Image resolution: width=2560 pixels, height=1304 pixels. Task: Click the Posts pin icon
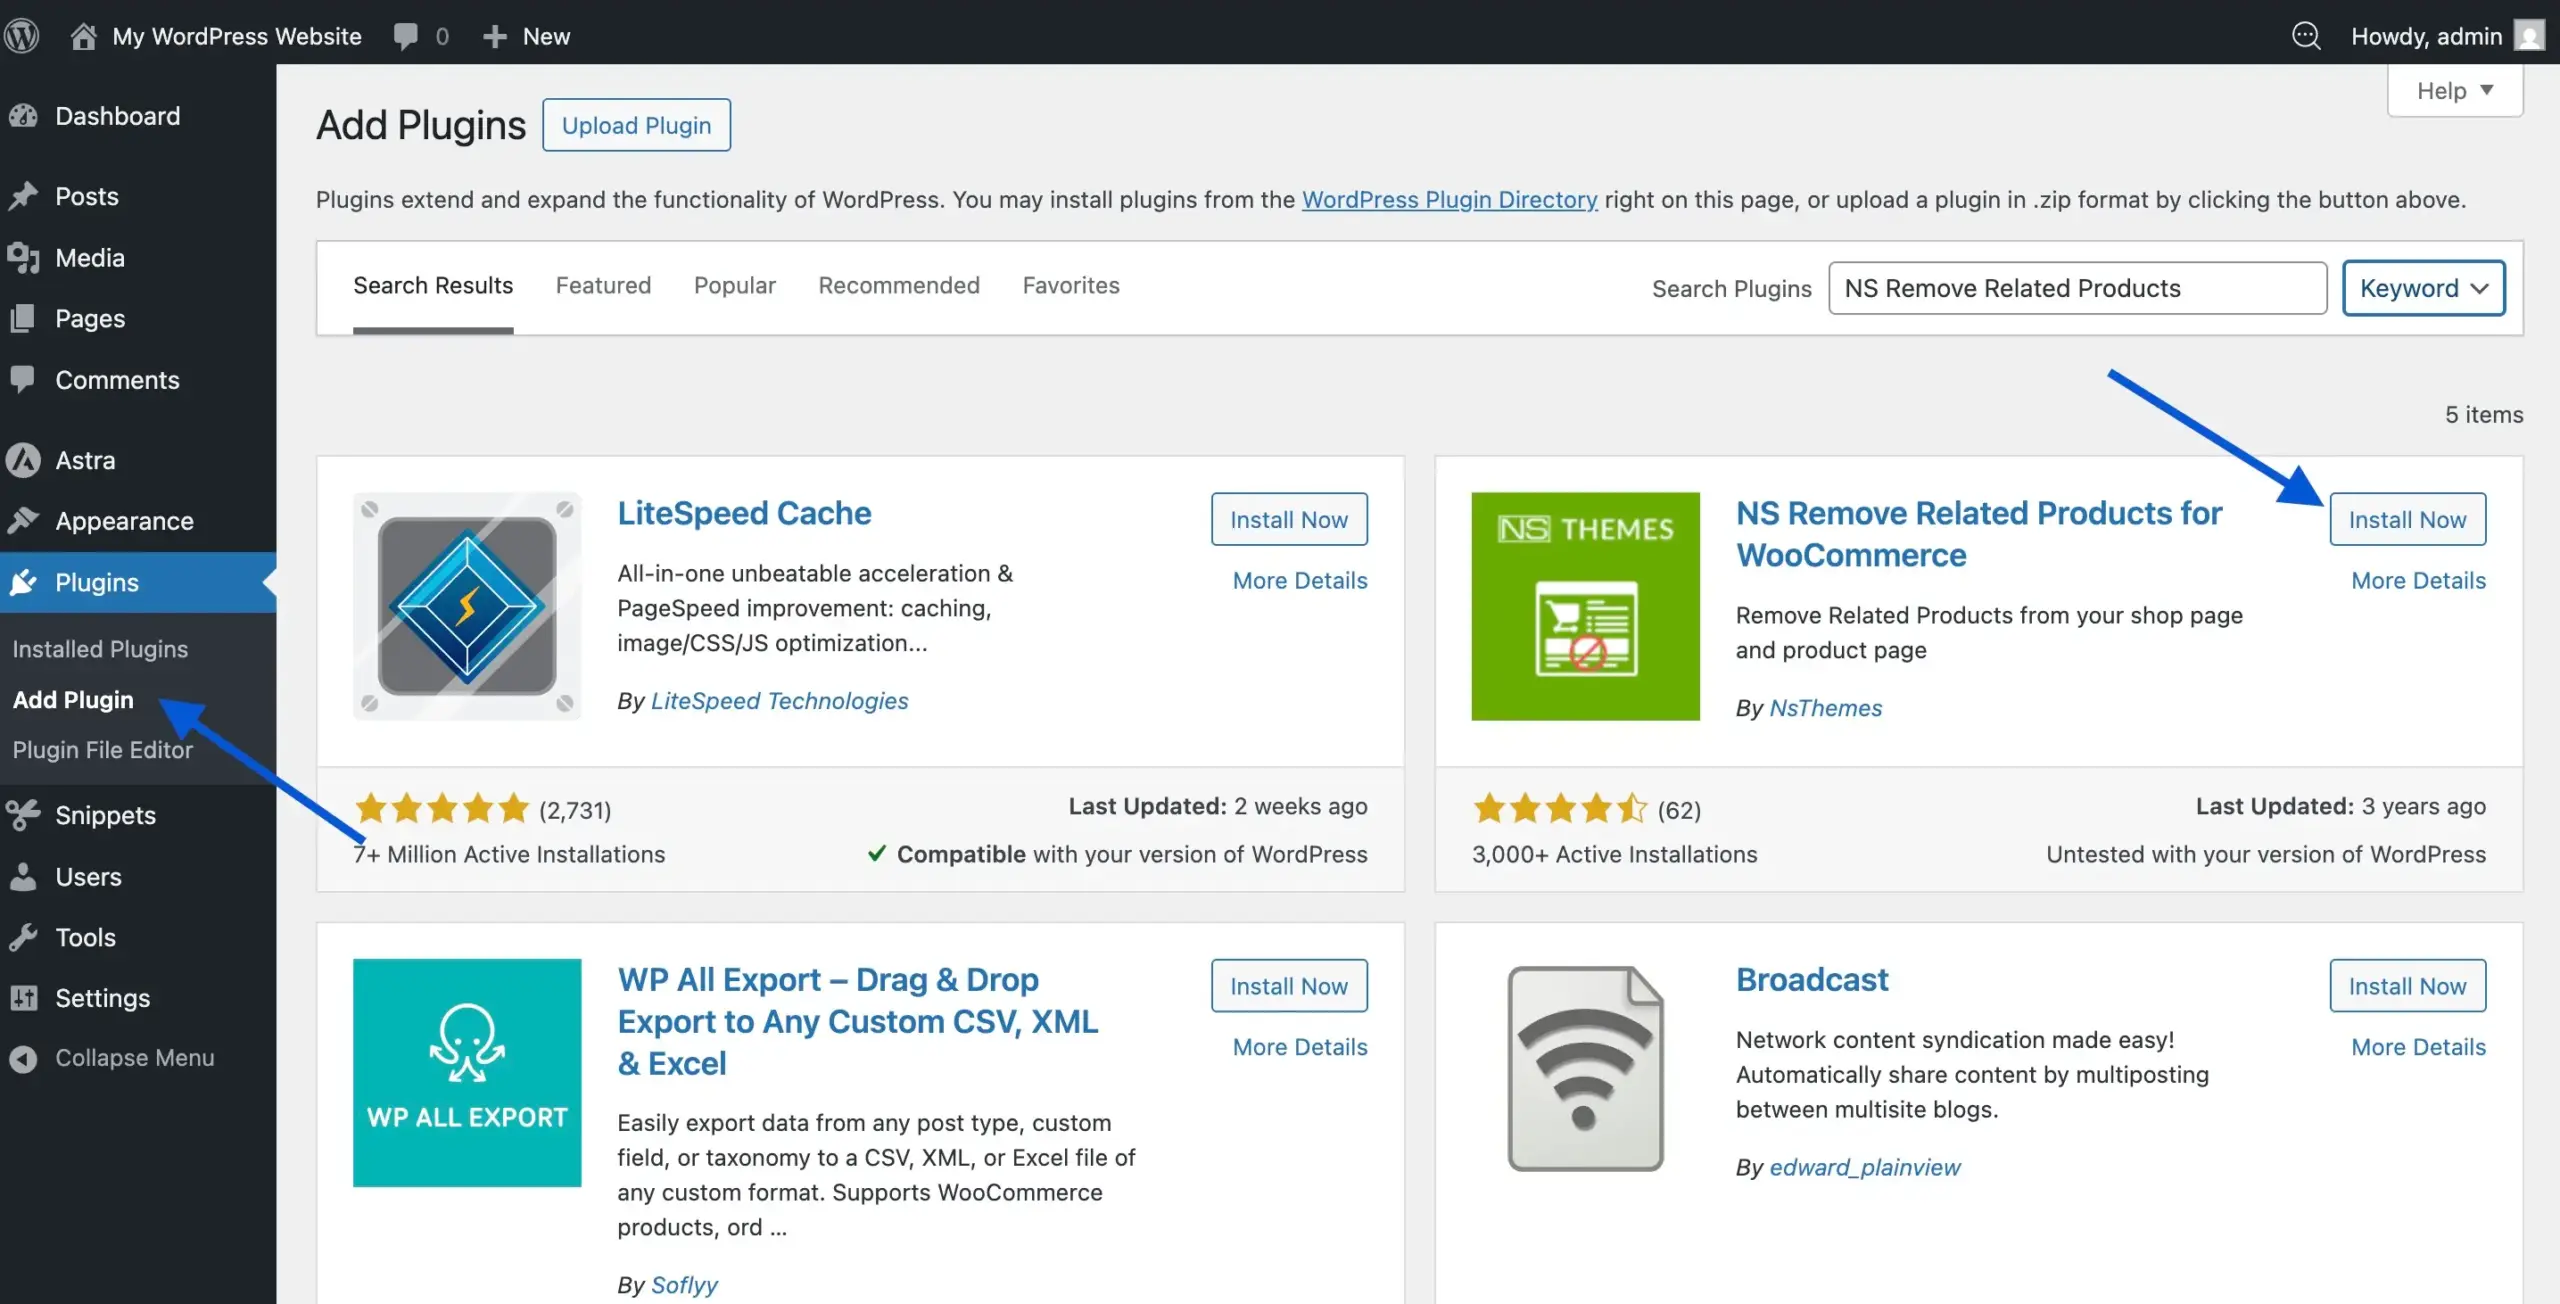pyautogui.click(x=23, y=196)
